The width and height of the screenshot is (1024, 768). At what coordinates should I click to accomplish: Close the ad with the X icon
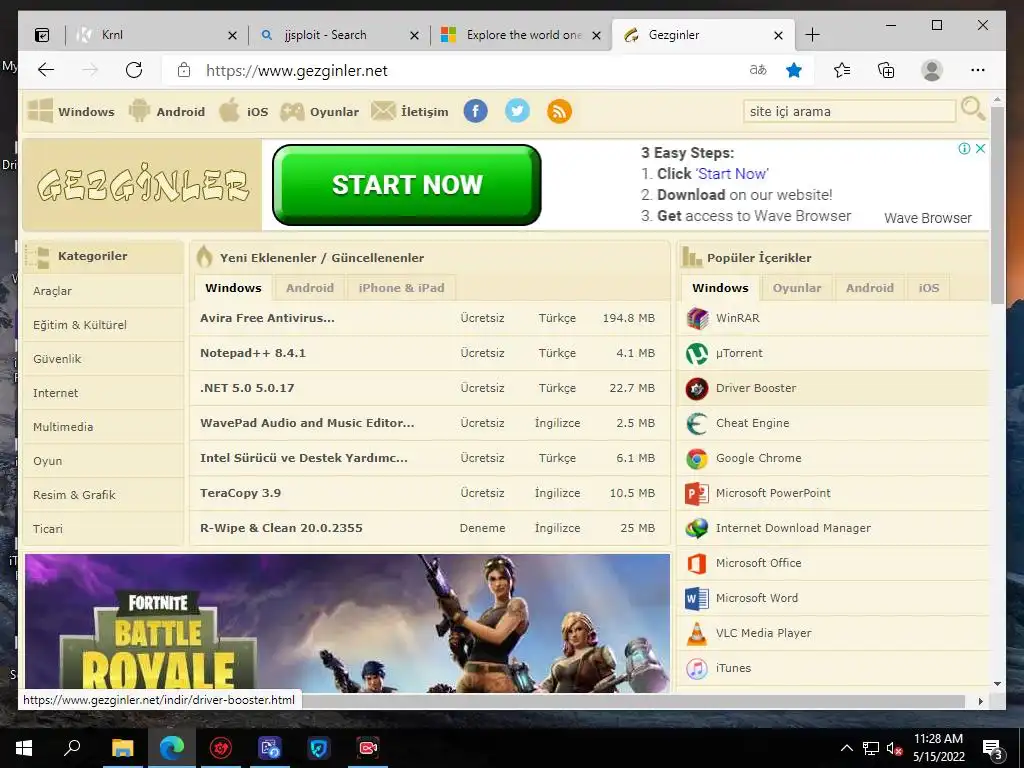point(980,148)
